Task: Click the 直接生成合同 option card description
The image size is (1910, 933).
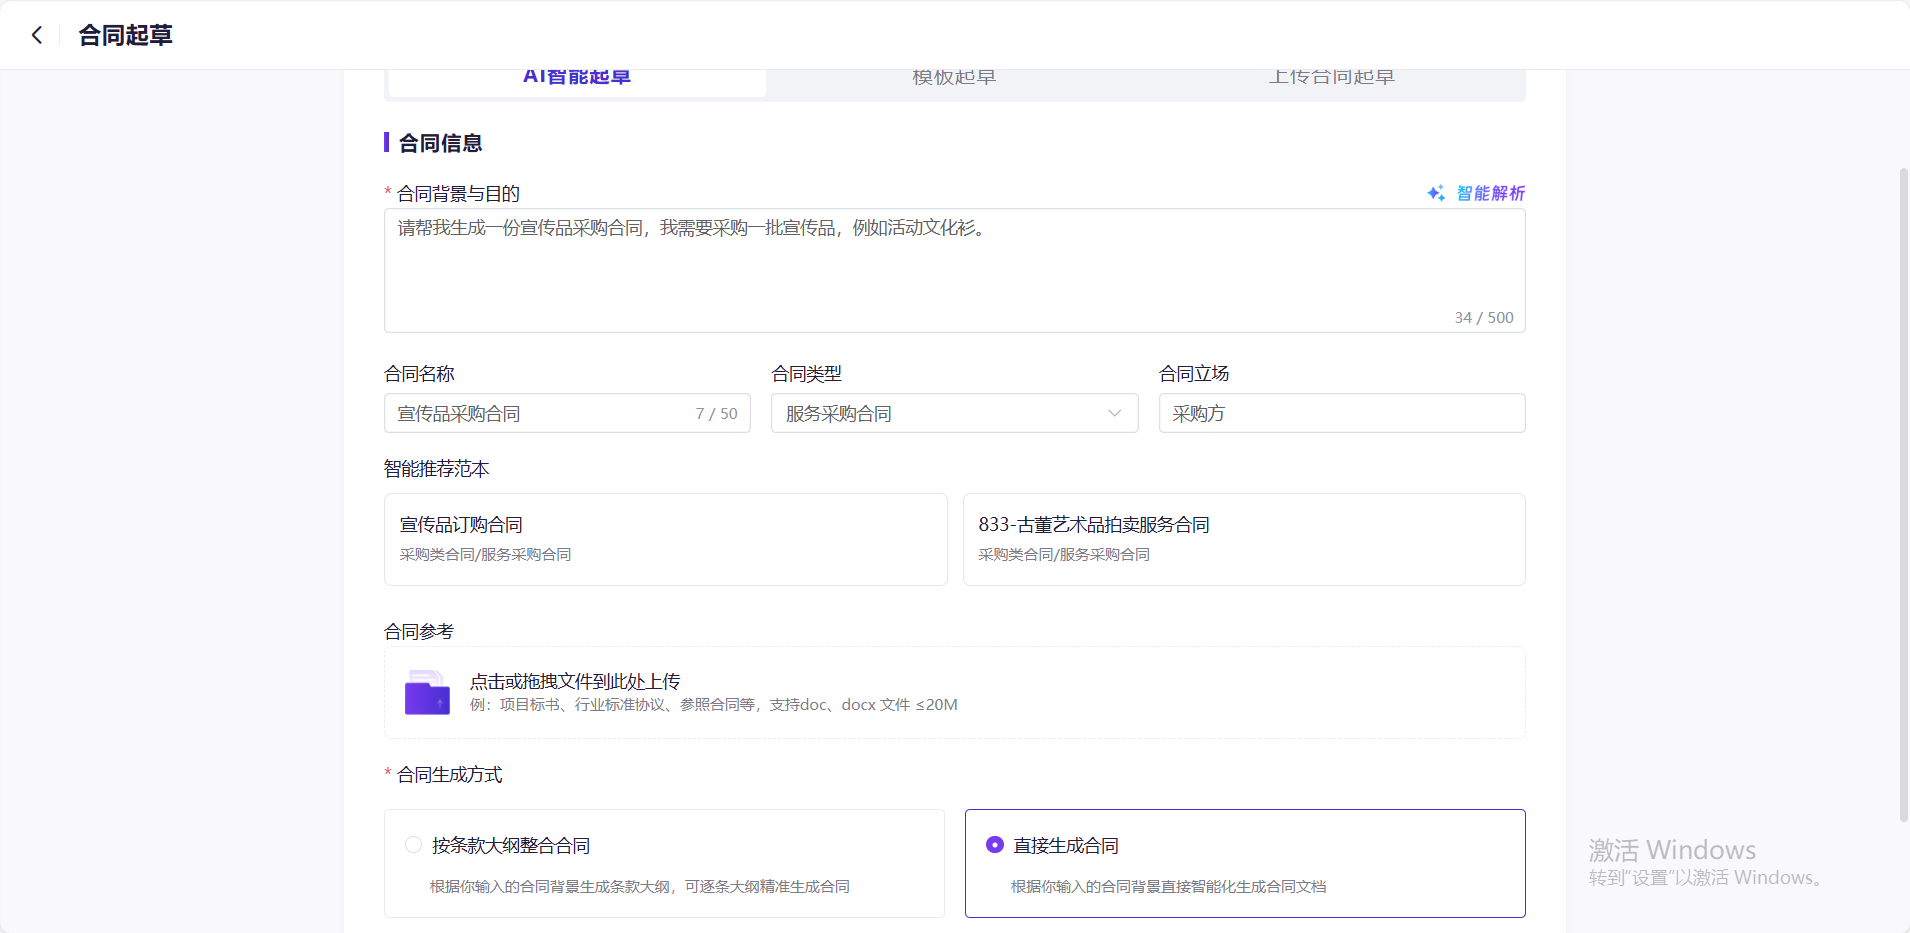Action: point(1168,886)
